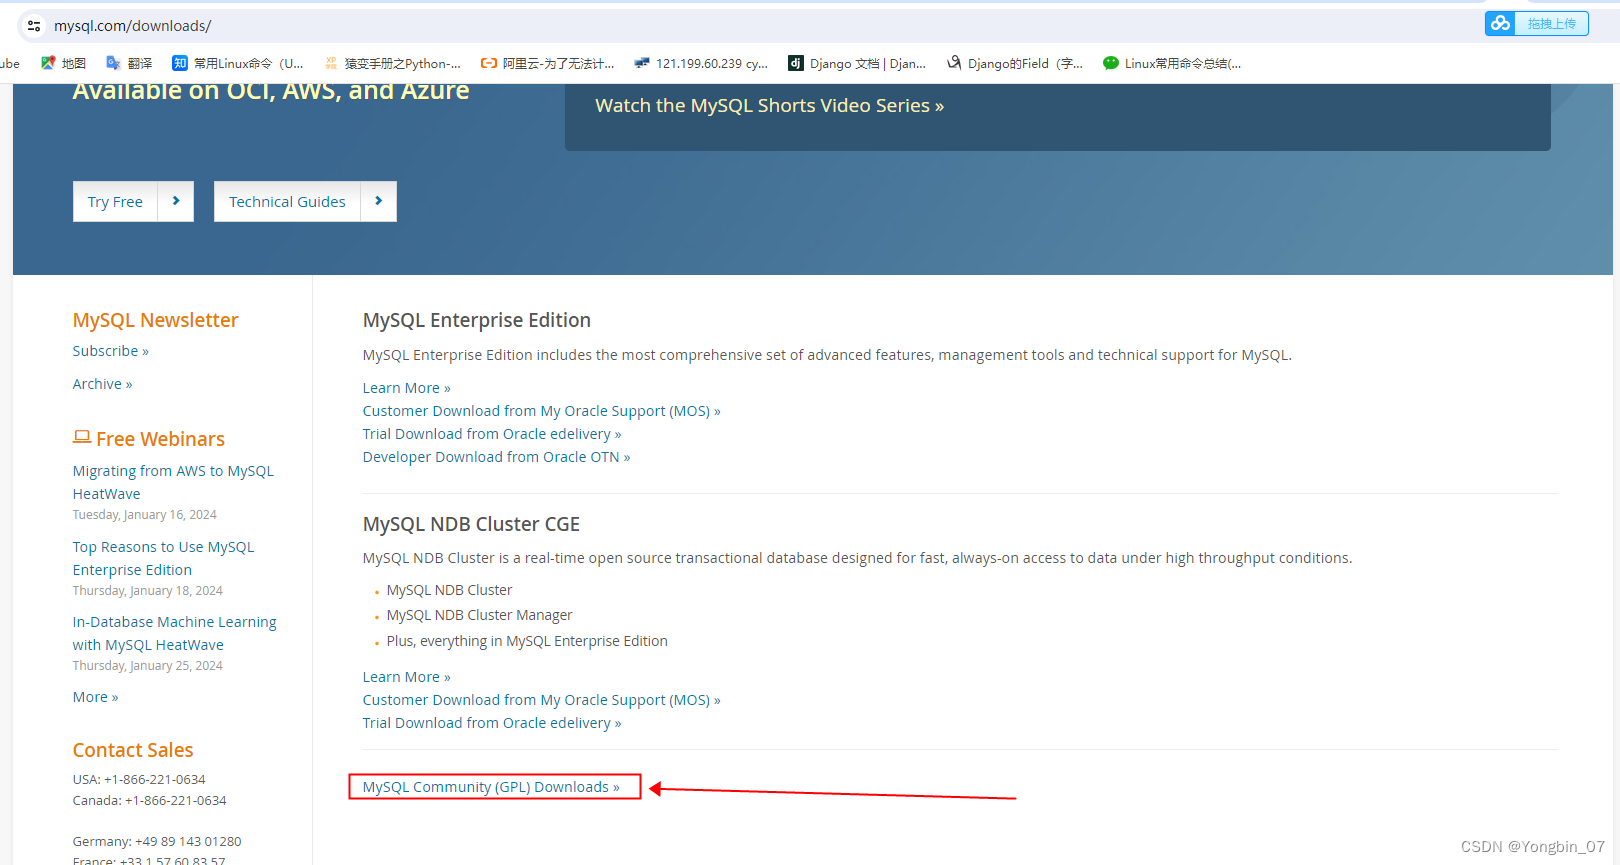The height and width of the screenshot is (865, 1620).
Task: Open the Maps bookmark icon
Action: pos(48,63)
